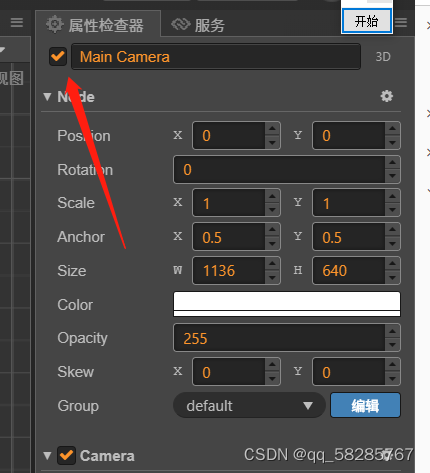Open the white Color swatch picker
The image size is (430, 473).
[287, 304]
